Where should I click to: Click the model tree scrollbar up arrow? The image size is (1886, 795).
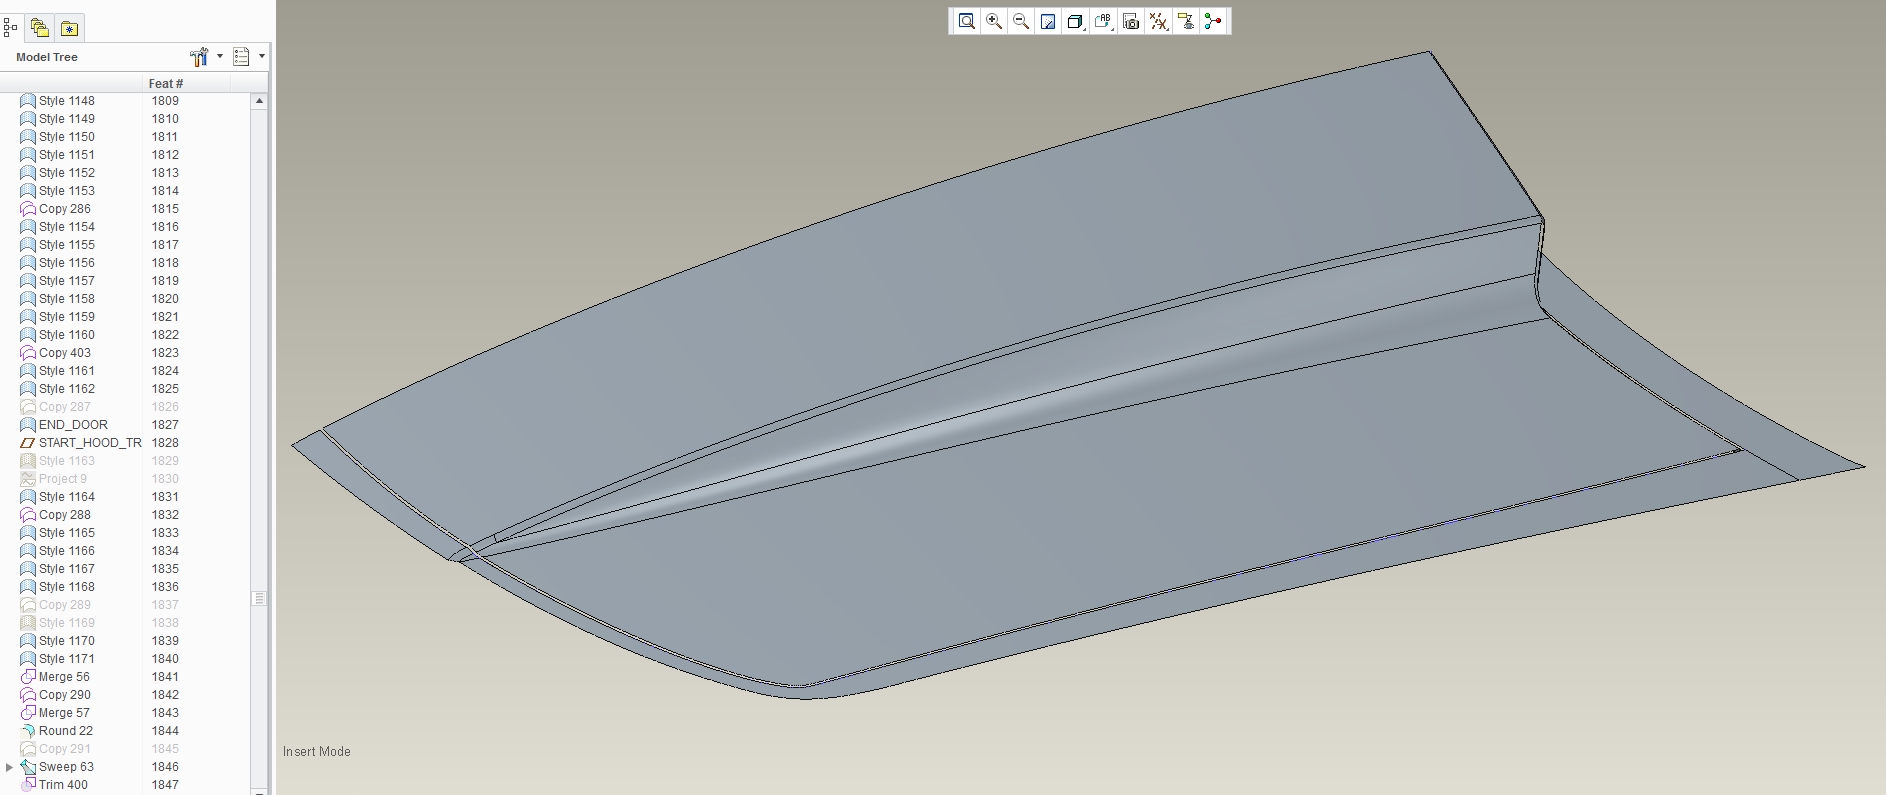259,101
